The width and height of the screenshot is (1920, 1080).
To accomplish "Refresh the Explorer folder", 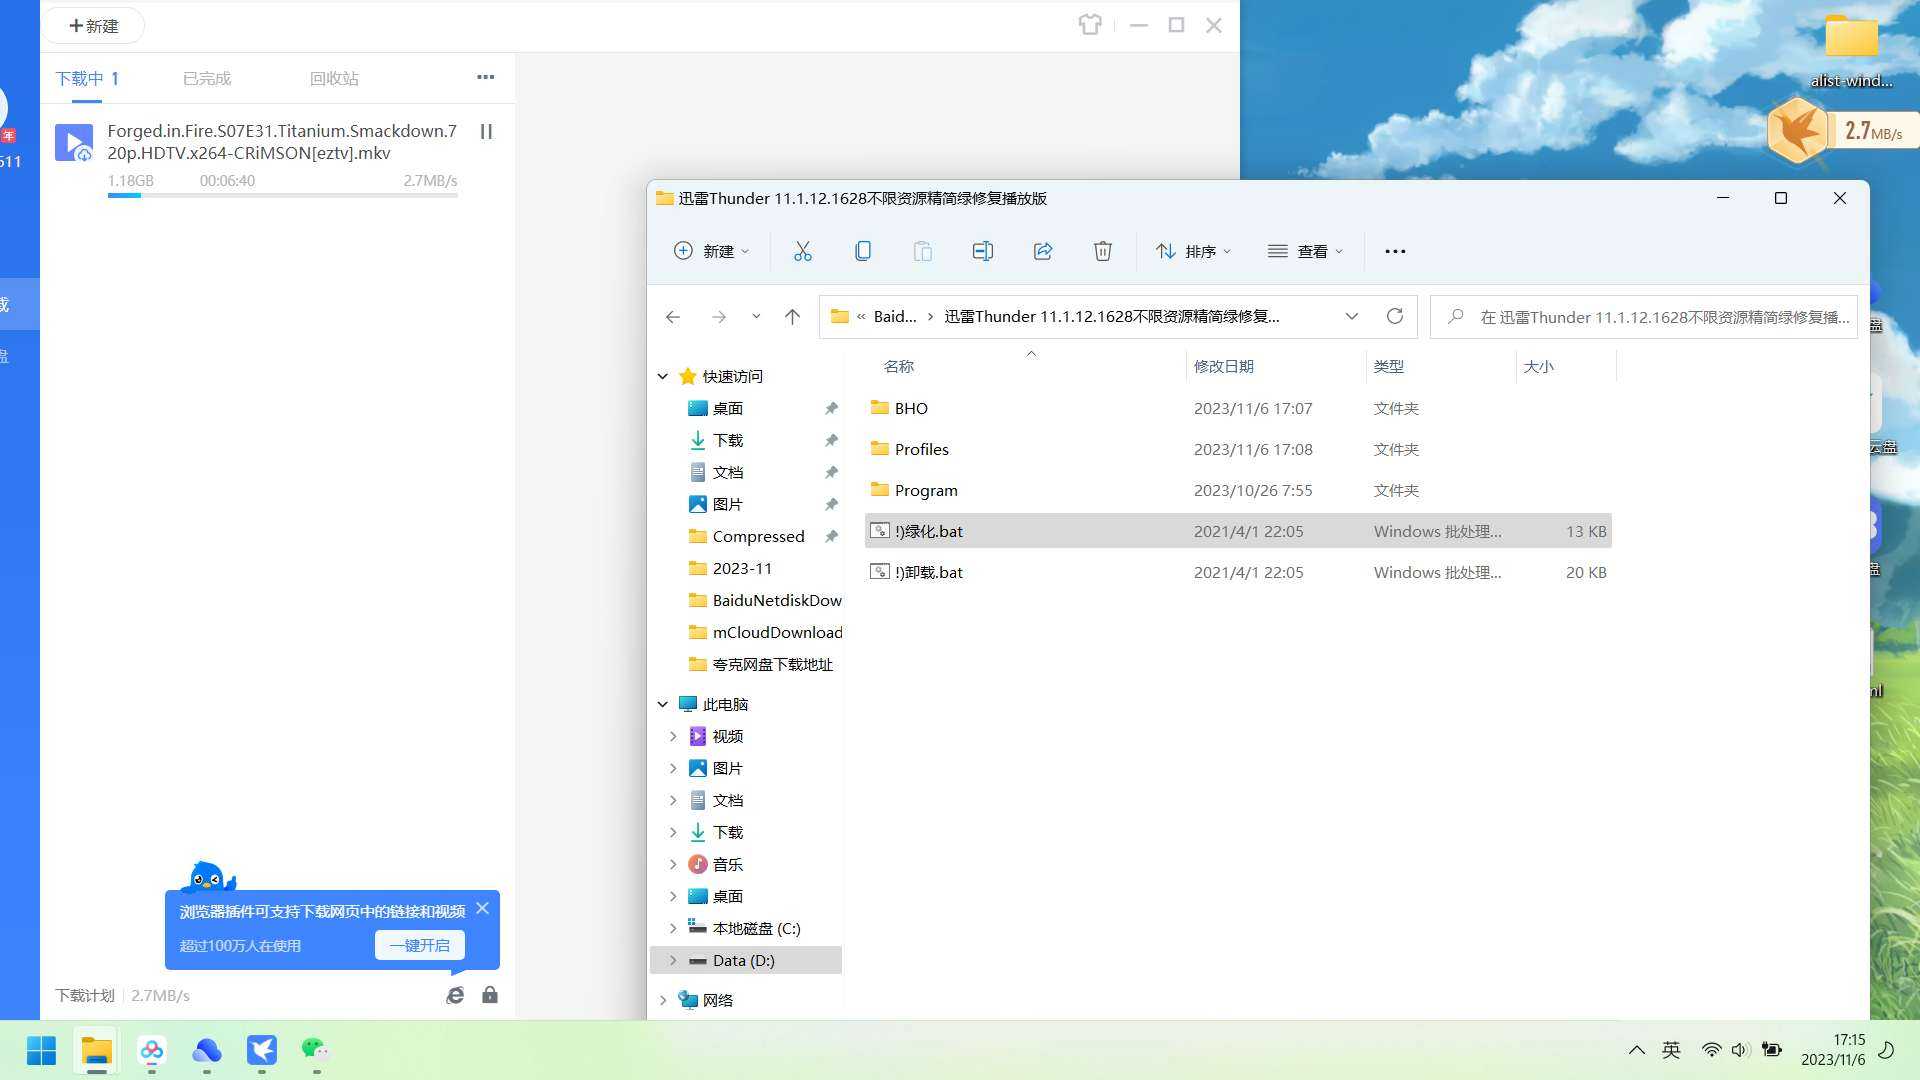I will (x=1394, y=316).
